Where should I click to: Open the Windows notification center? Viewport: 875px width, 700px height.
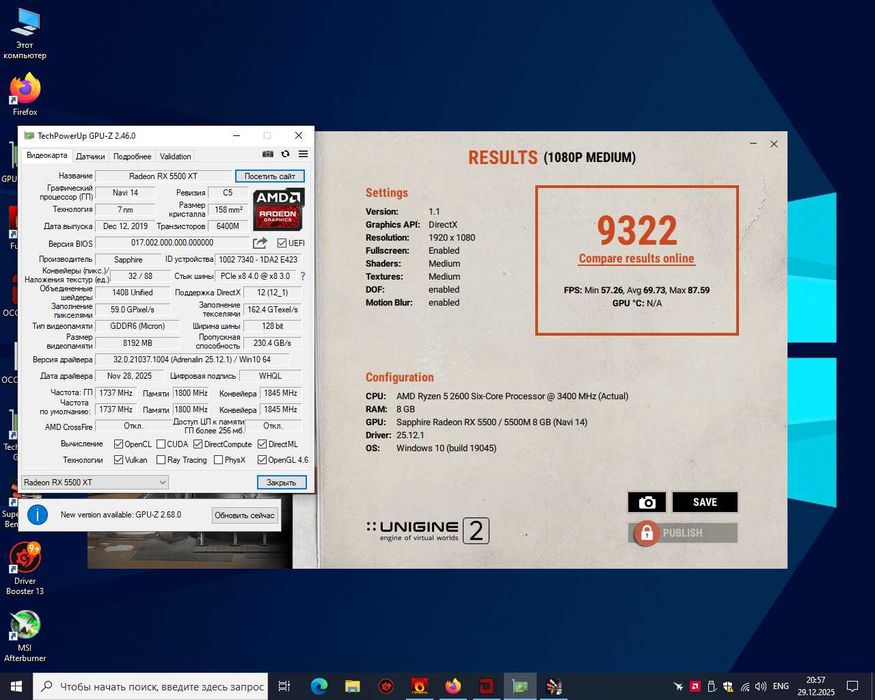[x=852, y=686]
